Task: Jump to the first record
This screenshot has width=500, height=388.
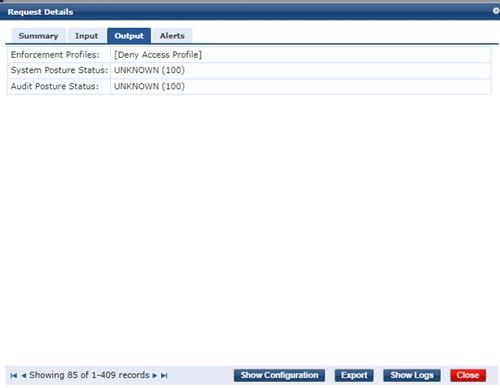Action: pos(14,375)
